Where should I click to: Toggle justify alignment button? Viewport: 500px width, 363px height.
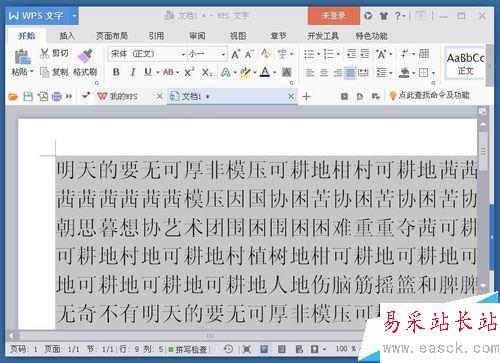[x=350, y=72]
